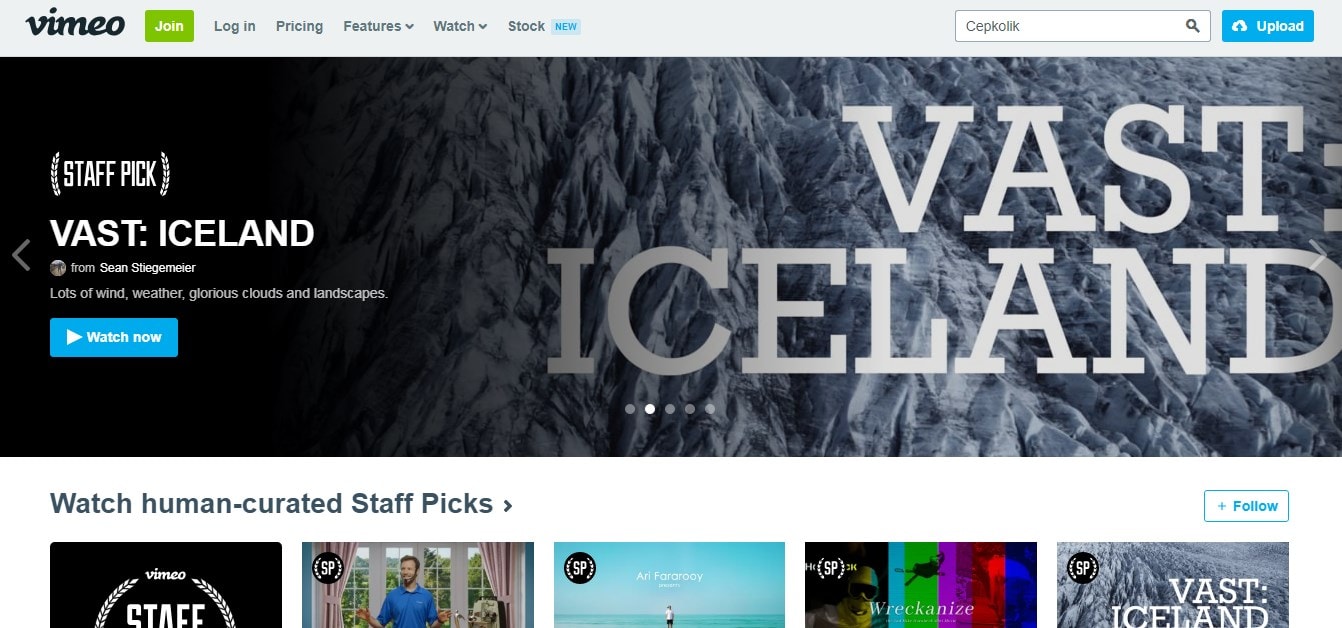Select the third carousel dot
Viewport: 1342px width, 628px height.
[x=670, y=409]
